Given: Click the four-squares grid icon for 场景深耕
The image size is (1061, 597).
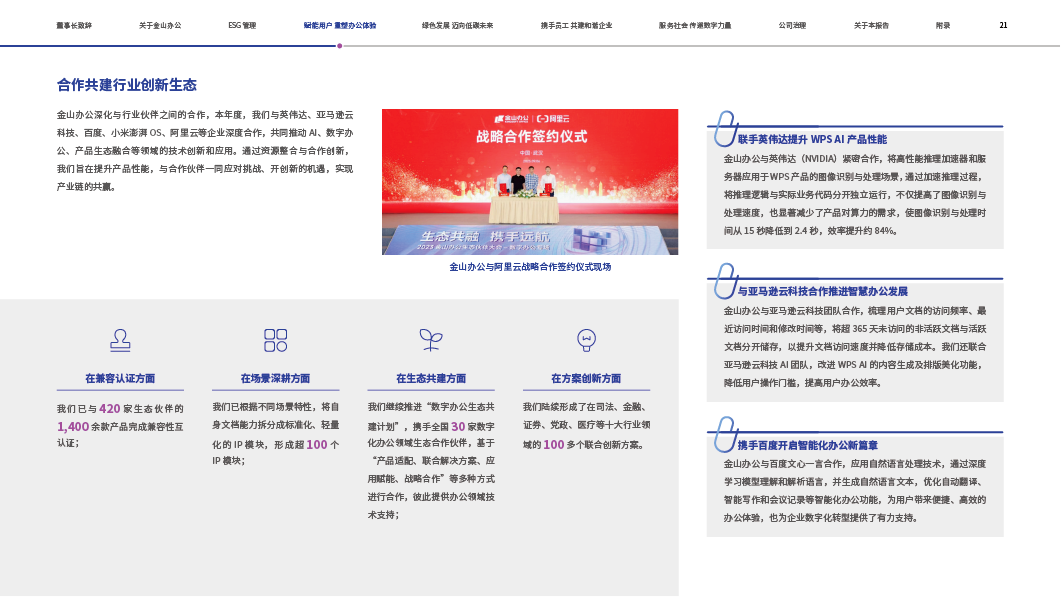Looking at the screenshot, I should coord(275,340).
